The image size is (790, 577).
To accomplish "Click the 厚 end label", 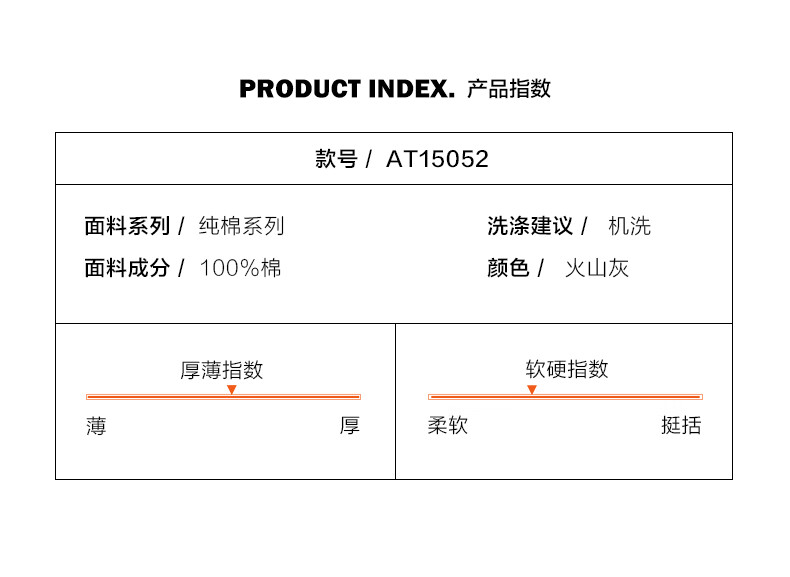I will (x=350, y=426).
